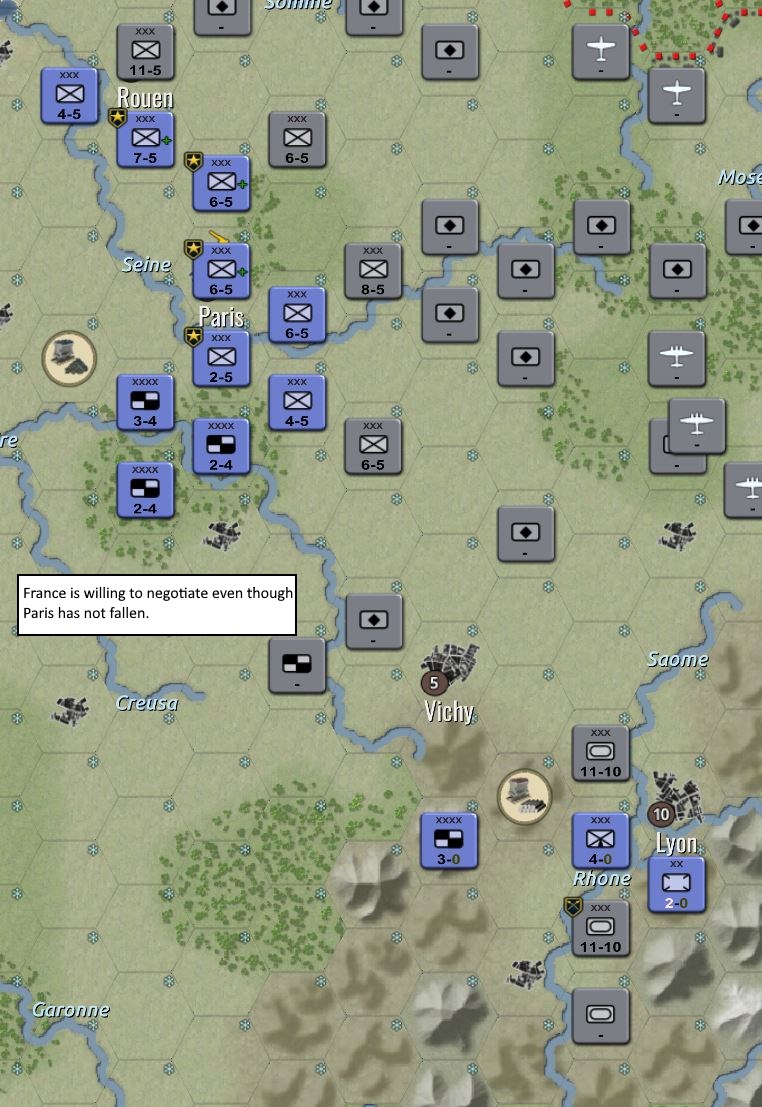Click the Seine river label
The image size is (762, 1107).
(x=146, y=265)
